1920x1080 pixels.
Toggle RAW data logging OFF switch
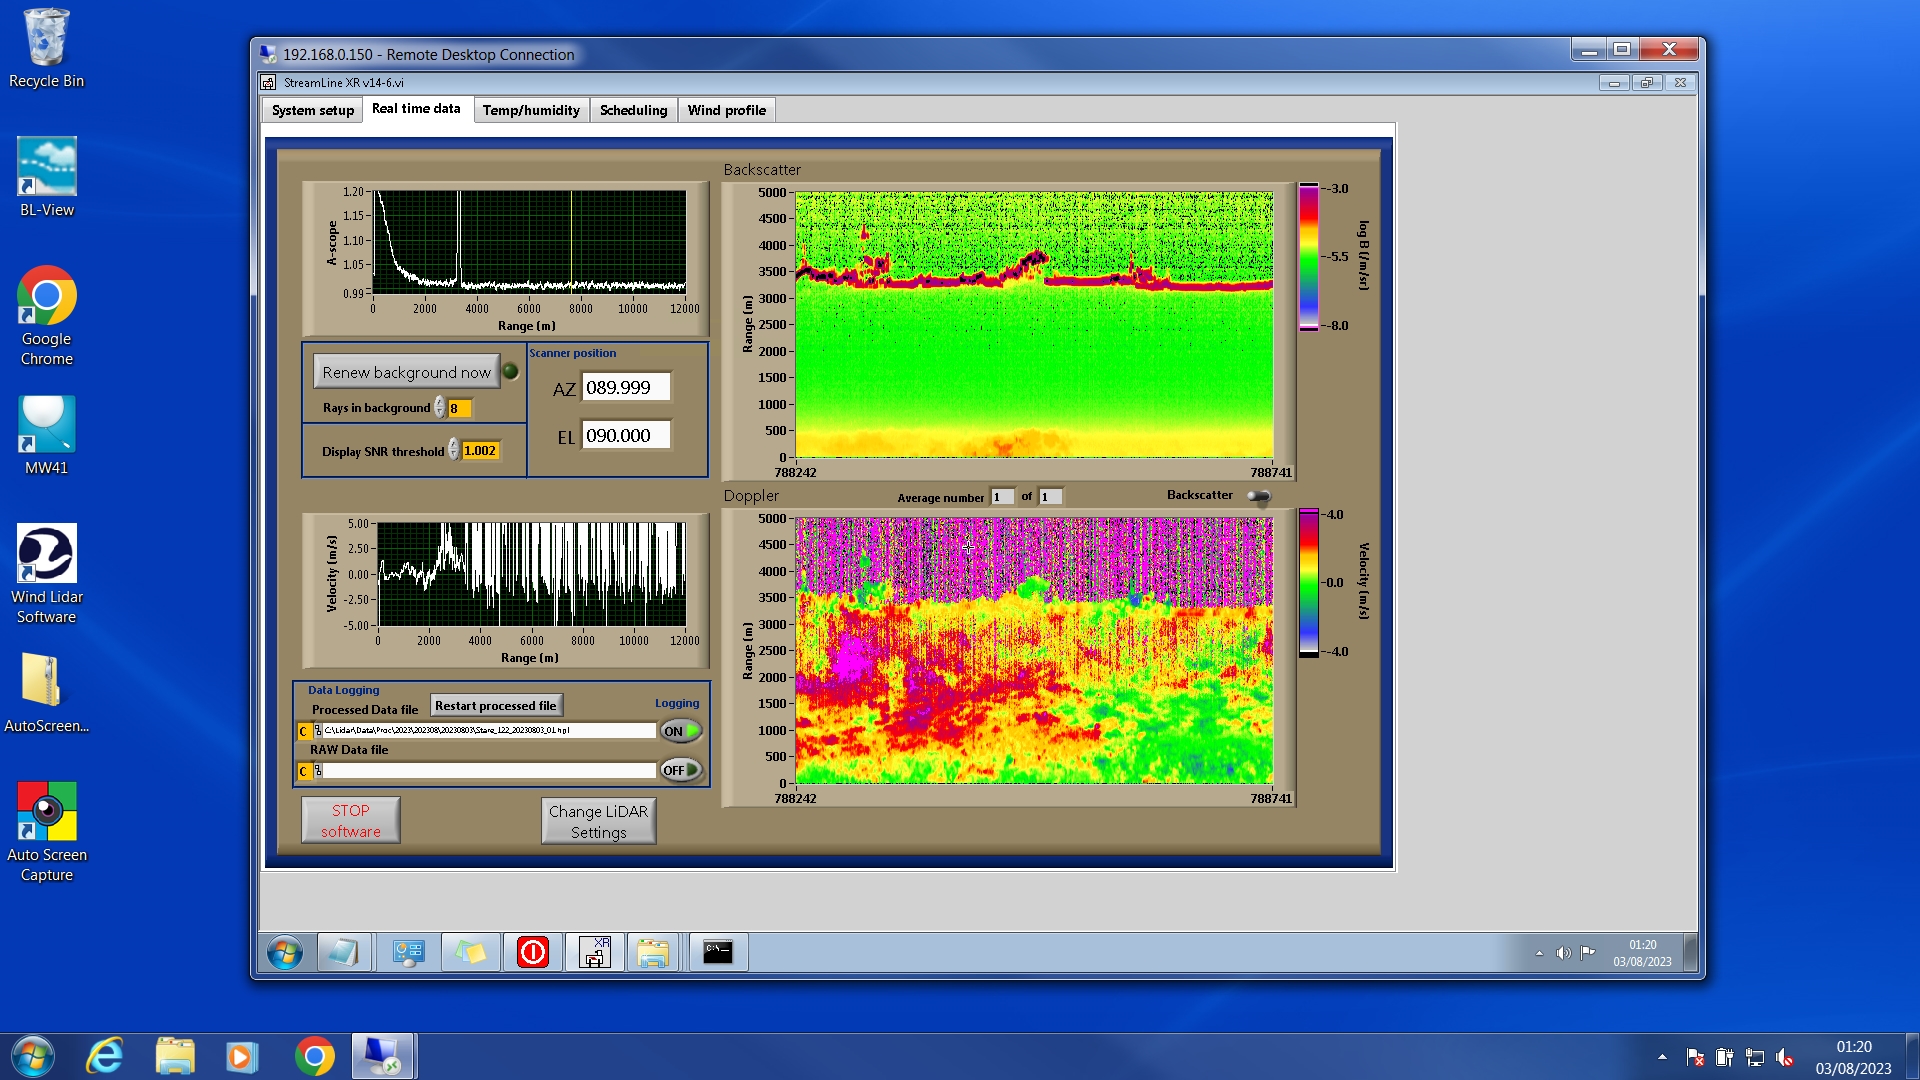pyautogui.click(x=681, y=770)
